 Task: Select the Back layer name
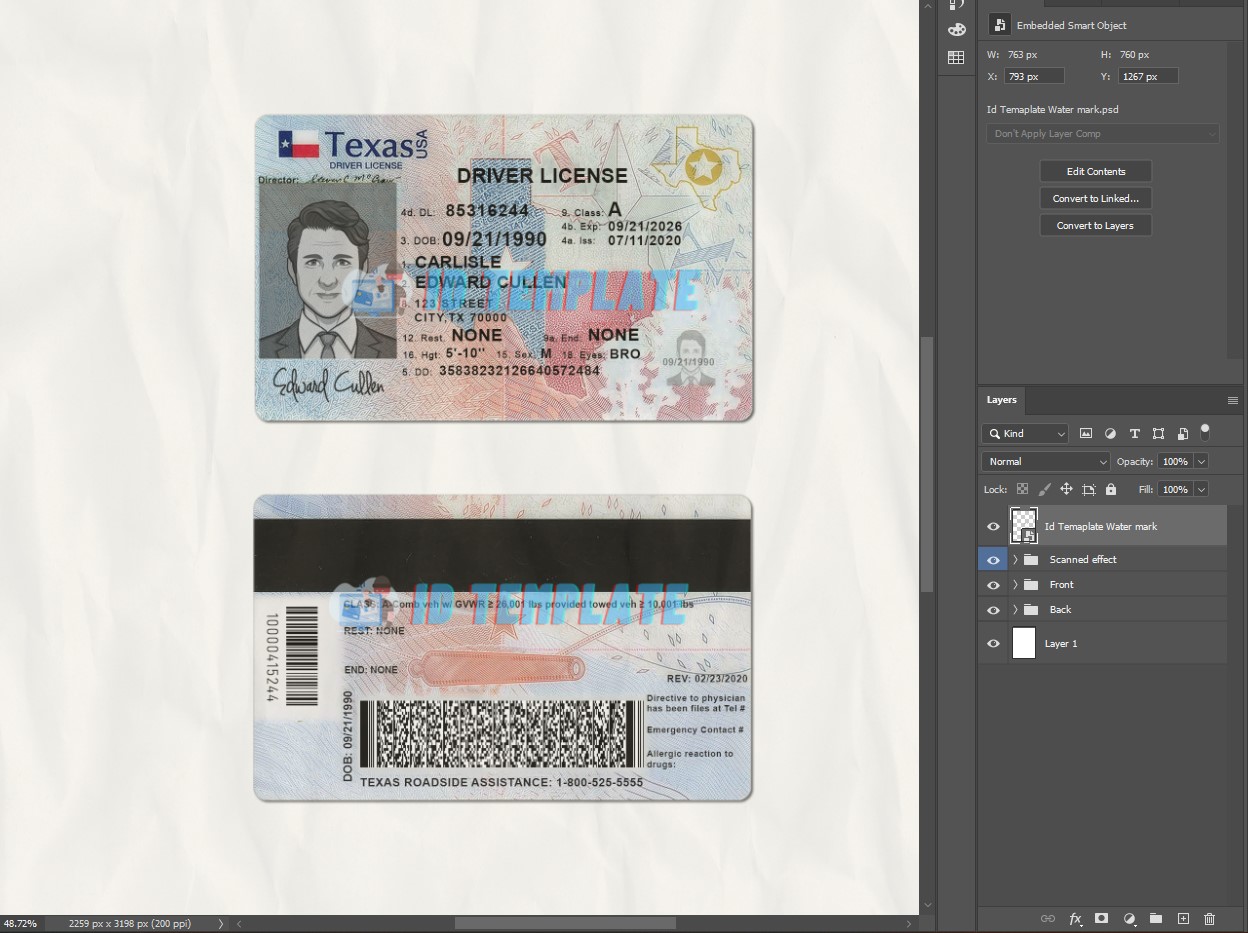1060,609
